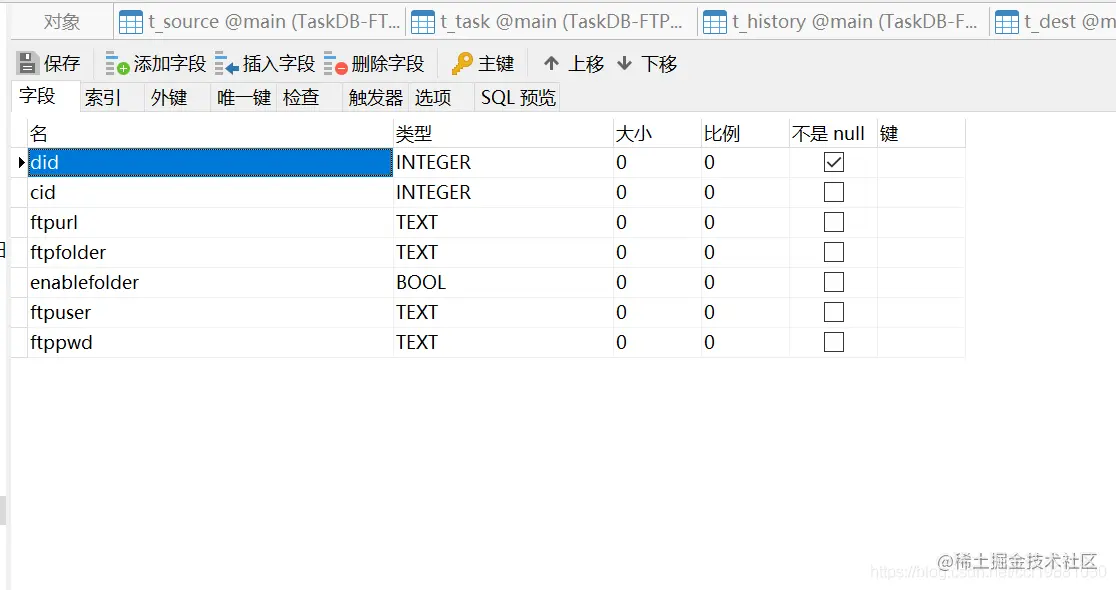The height and width of the screenshot is (590, 1116).
Task: Select the ftpfolder field name cell
Action: click(x=210, y=252)
